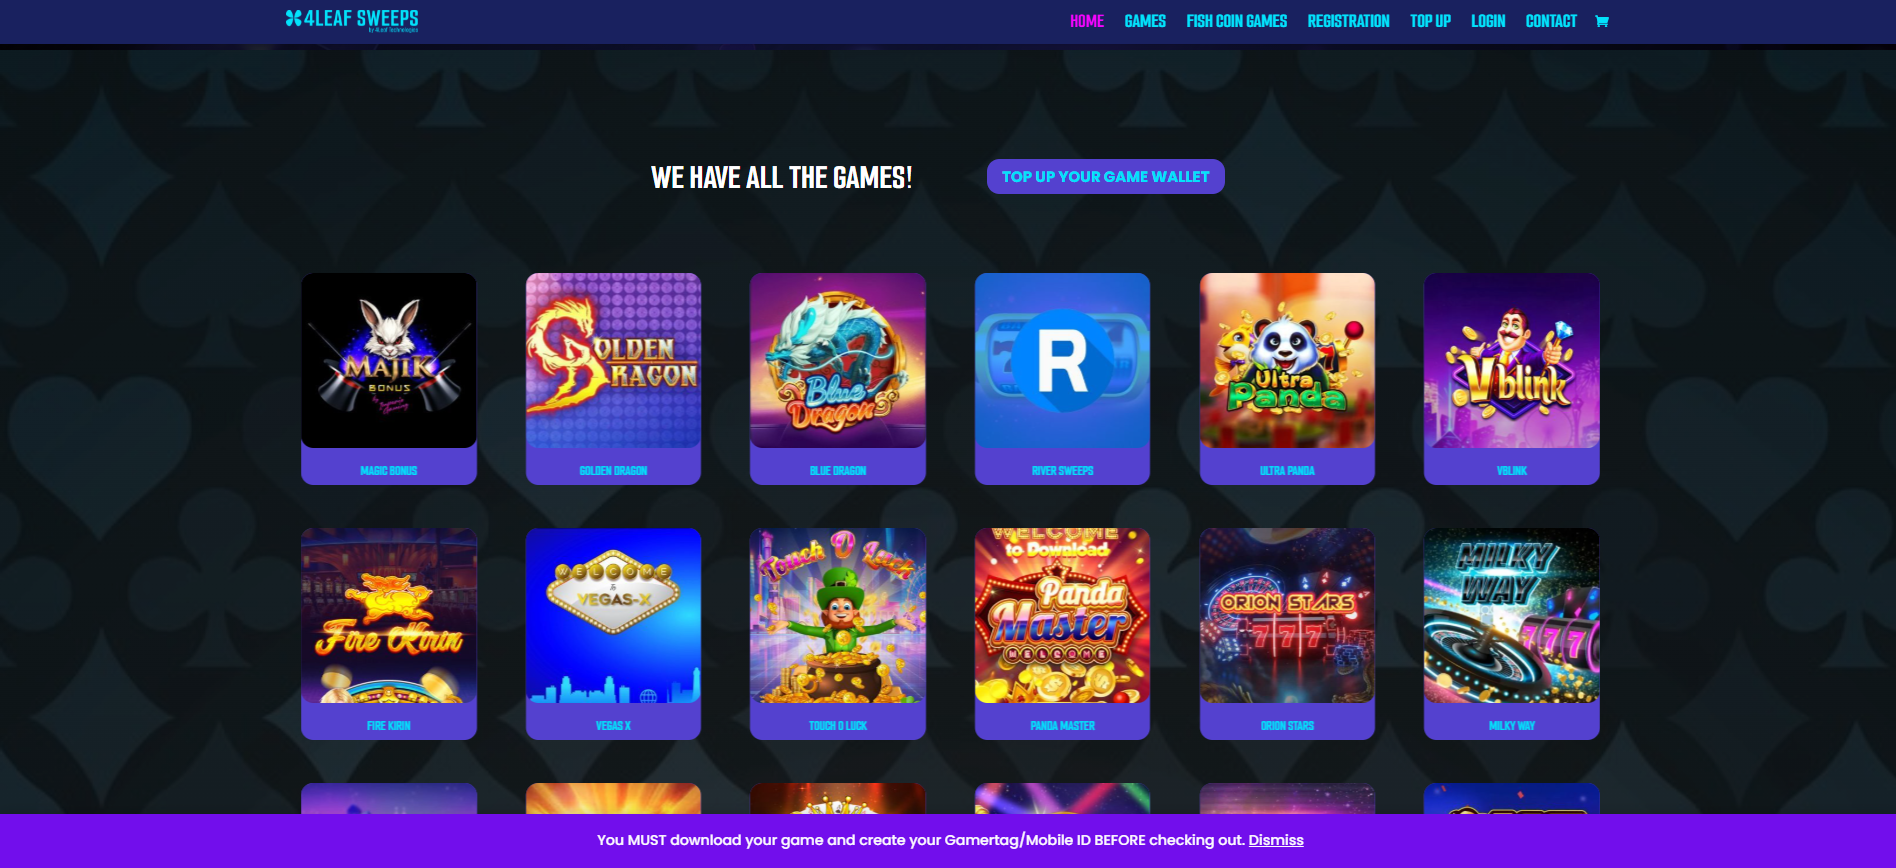Open the Touch O Luck game image

click(838, 616)
